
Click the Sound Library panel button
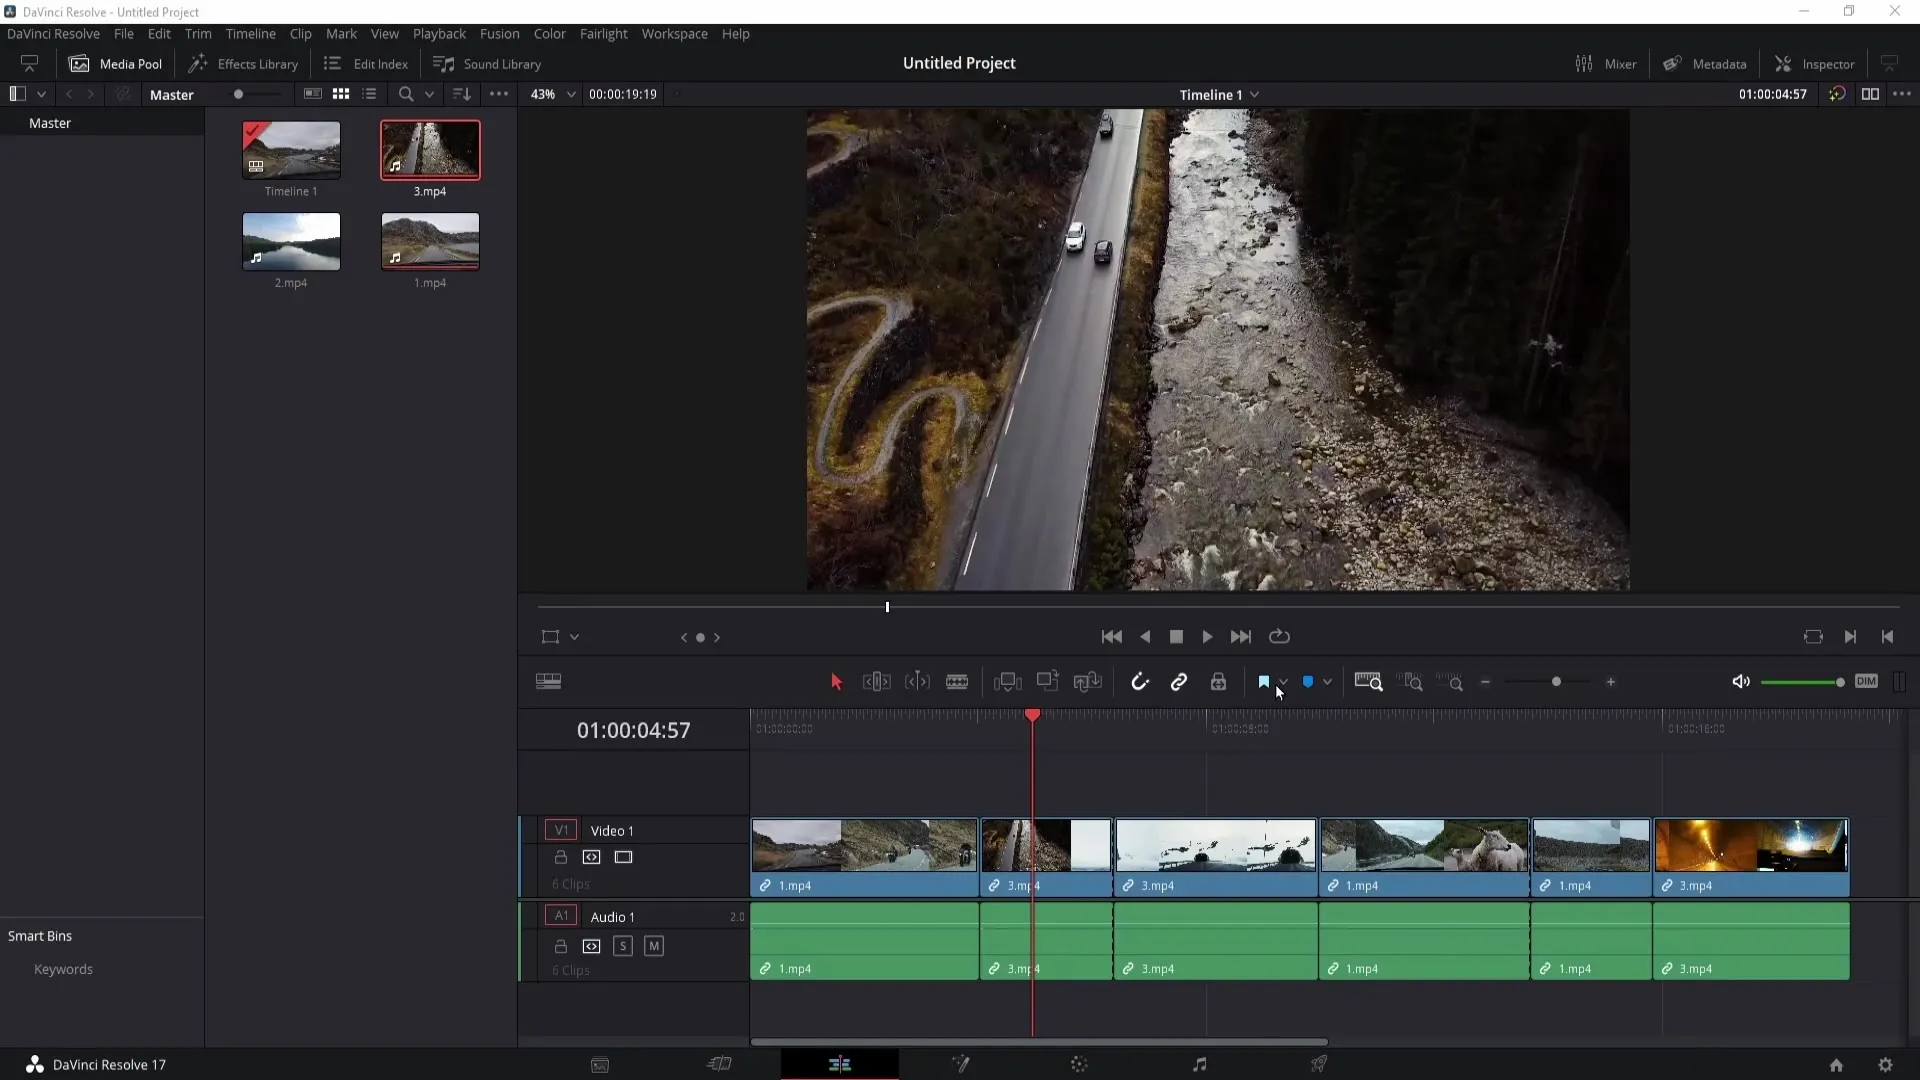[x=489, y=63]
